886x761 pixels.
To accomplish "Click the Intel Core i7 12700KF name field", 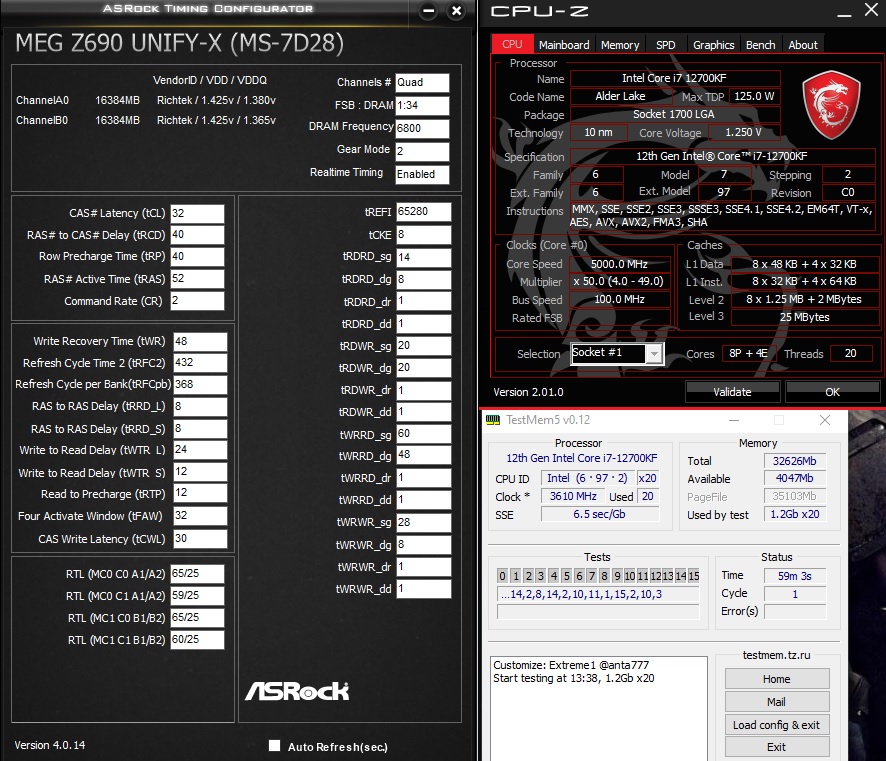I will [675, 79].
